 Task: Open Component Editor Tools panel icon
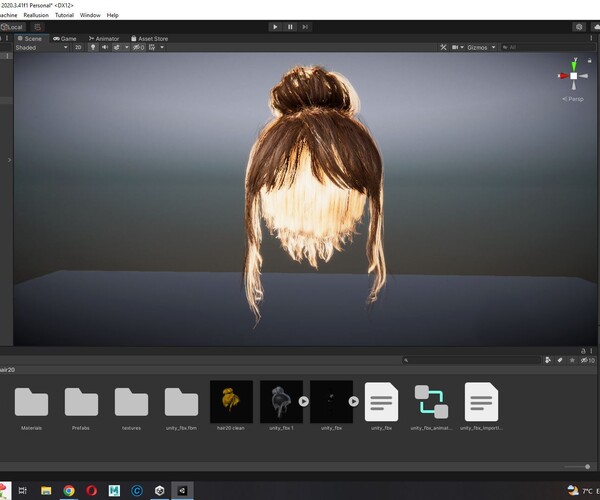[x=443, y=47]
